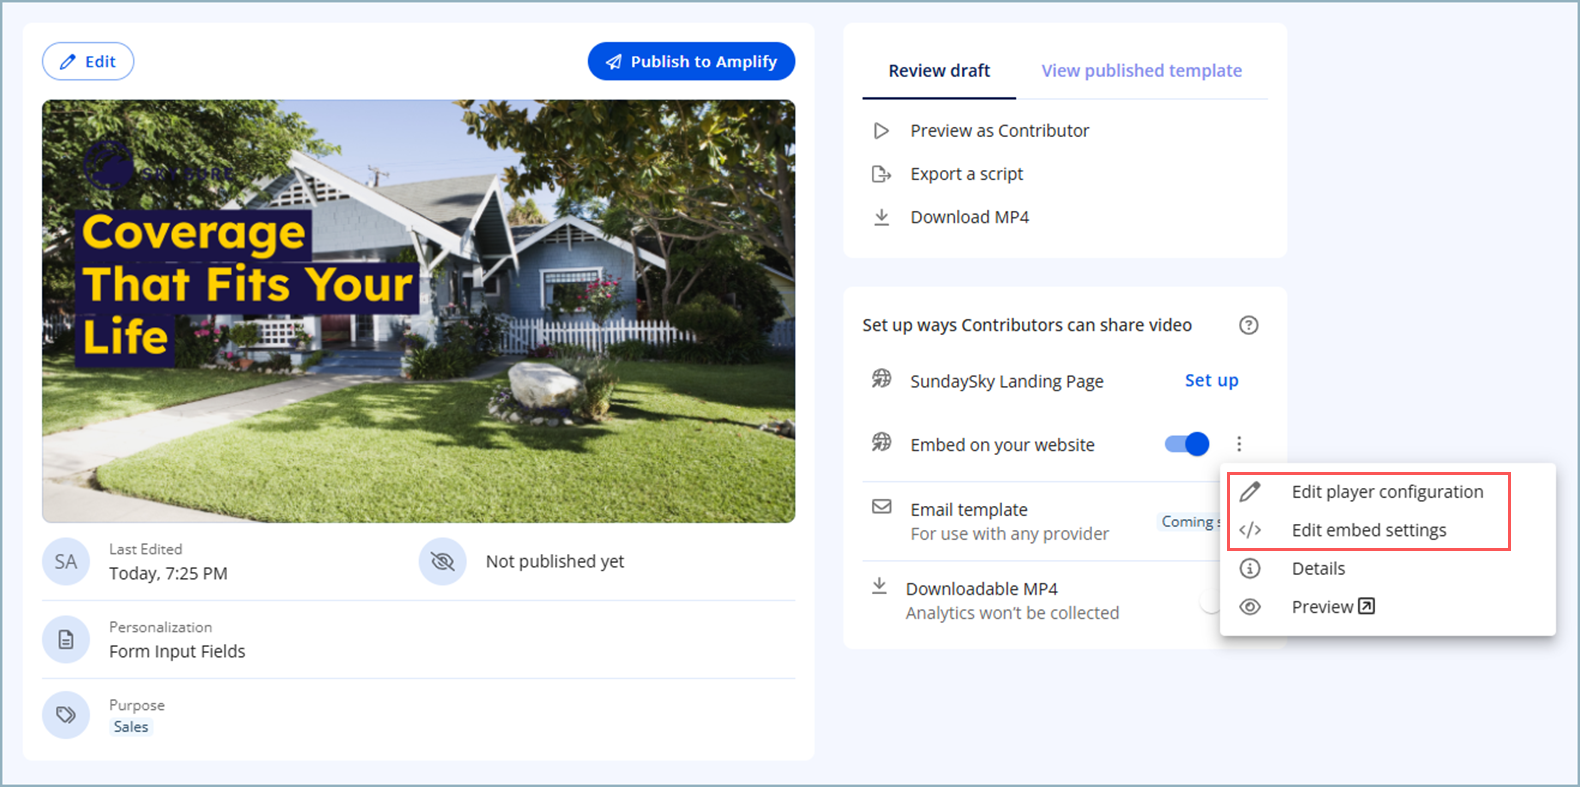Click the Download MP4 arrow icon

coord(881,217)
